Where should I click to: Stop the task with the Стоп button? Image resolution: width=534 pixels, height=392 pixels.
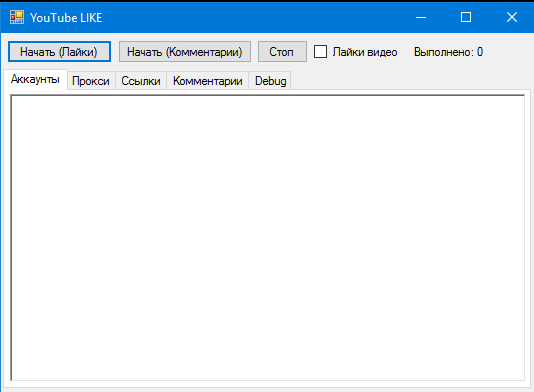click(282, 52)
